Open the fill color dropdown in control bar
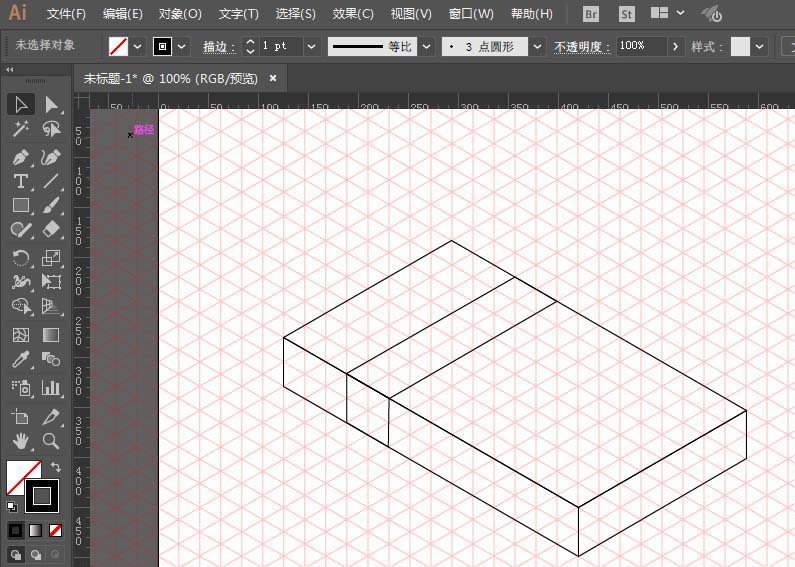The height and width of the screenshot is (567, 795). coord(139,47)
